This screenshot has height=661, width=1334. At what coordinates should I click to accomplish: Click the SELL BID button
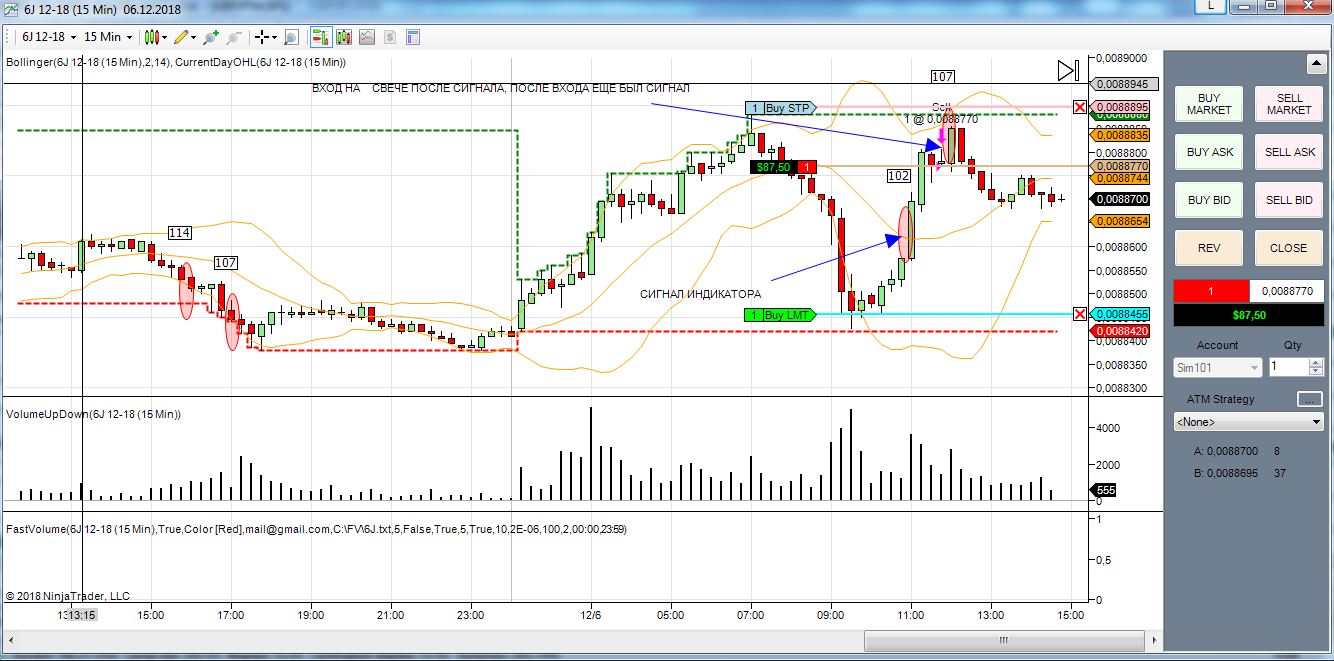pos(1290,200)
